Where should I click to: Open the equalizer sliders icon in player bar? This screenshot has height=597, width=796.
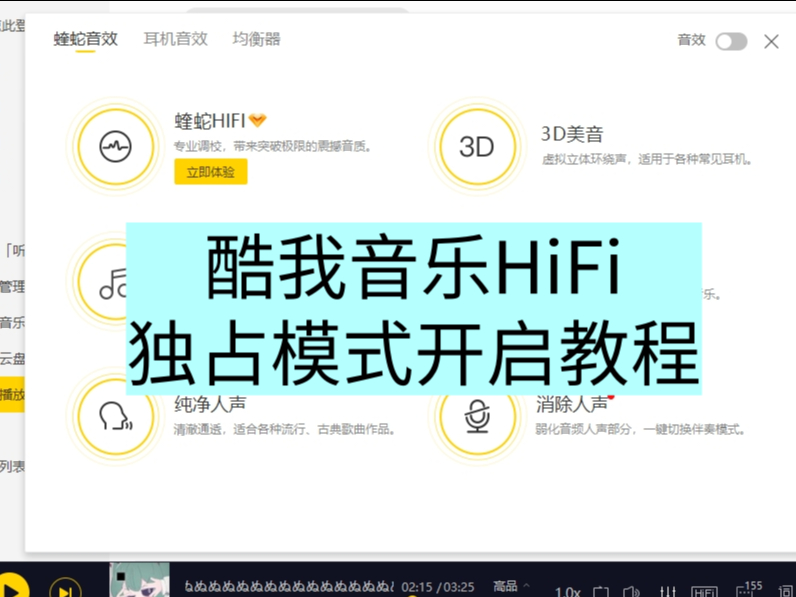click(668, 591)
